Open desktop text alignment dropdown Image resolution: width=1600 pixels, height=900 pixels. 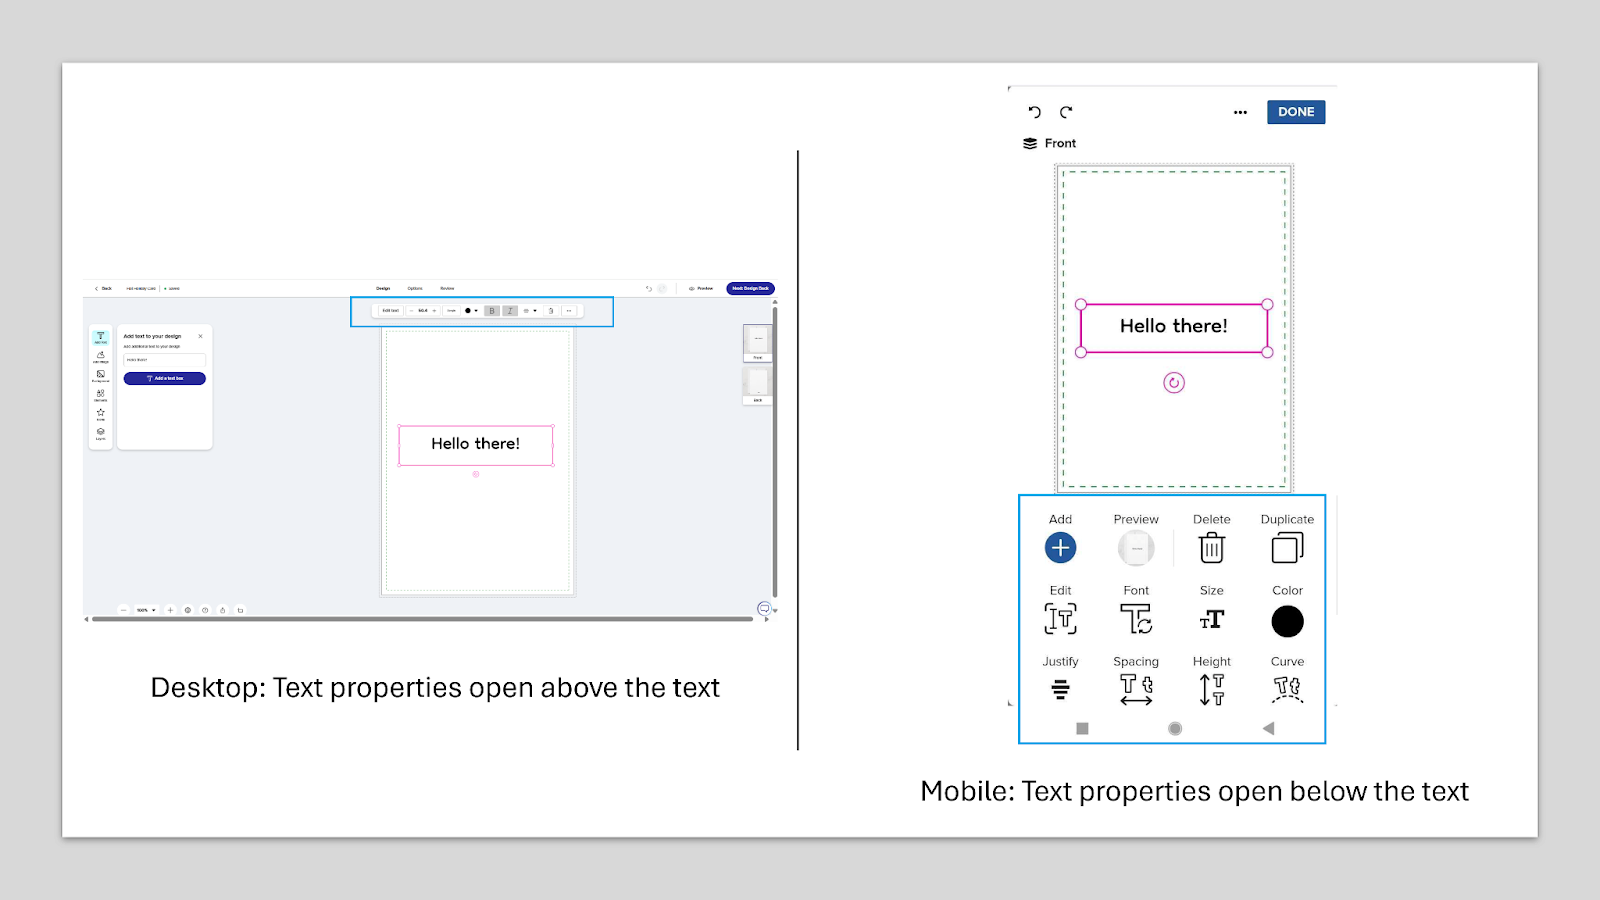(530, 311)
